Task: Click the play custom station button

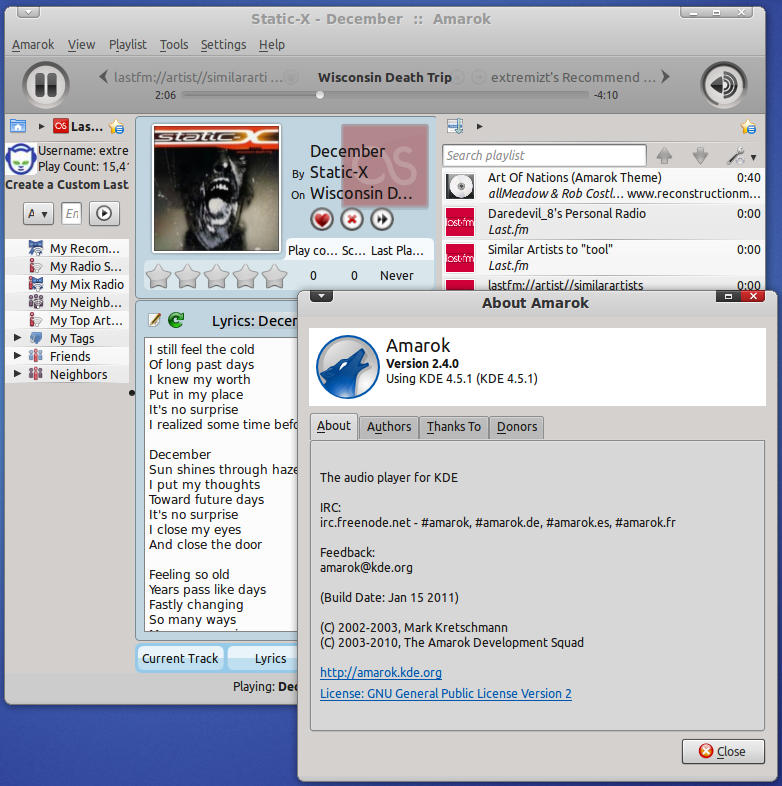Action: [x=104, y=214]
